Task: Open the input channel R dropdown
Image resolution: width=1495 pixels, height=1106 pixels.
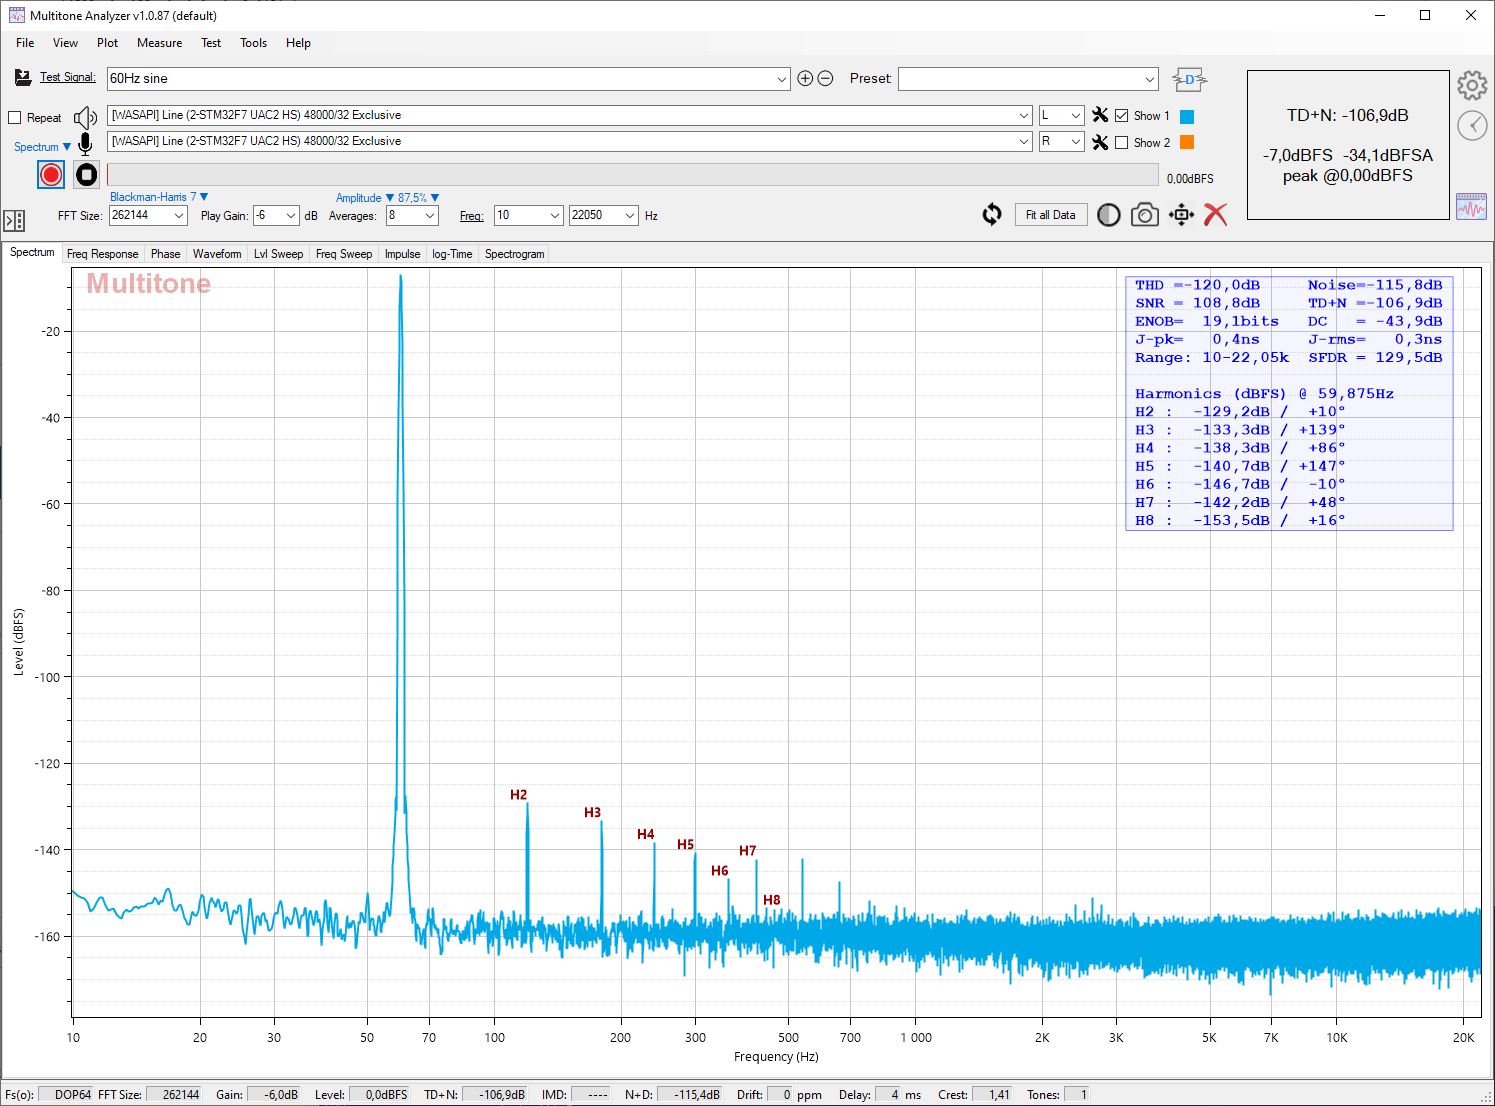Action: point(1075,141)
